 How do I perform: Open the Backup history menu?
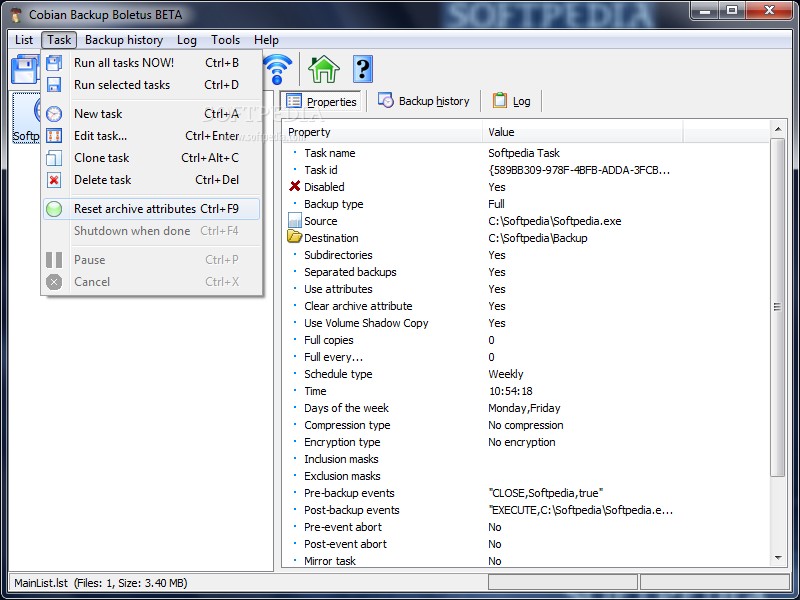coord(123,40)
